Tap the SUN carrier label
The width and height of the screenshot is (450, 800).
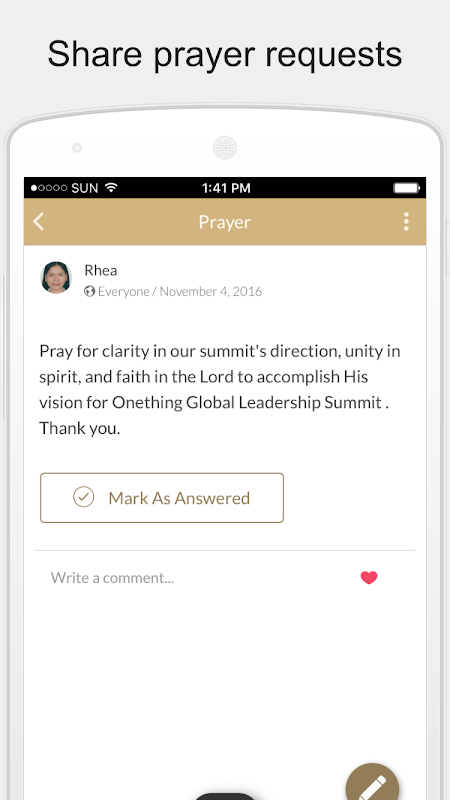(x=85, y=188)
